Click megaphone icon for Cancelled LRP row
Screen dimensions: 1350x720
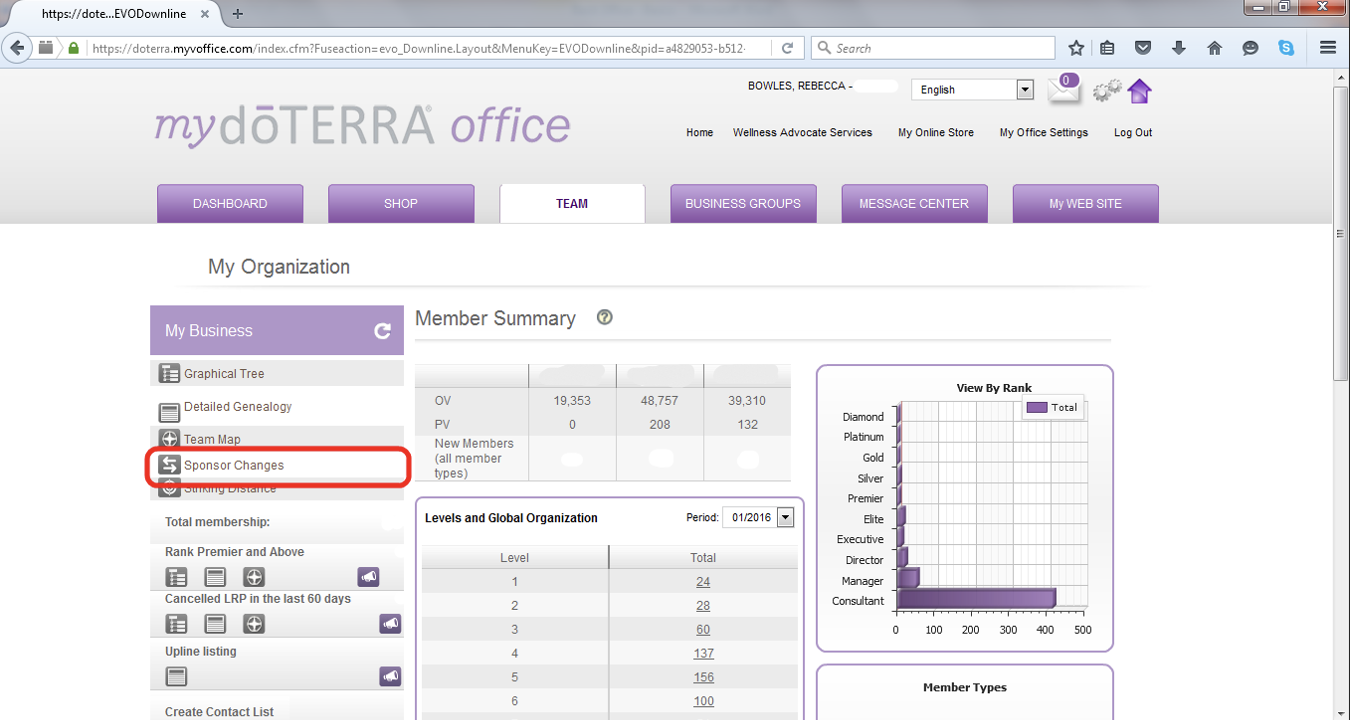tap(390, 624)
